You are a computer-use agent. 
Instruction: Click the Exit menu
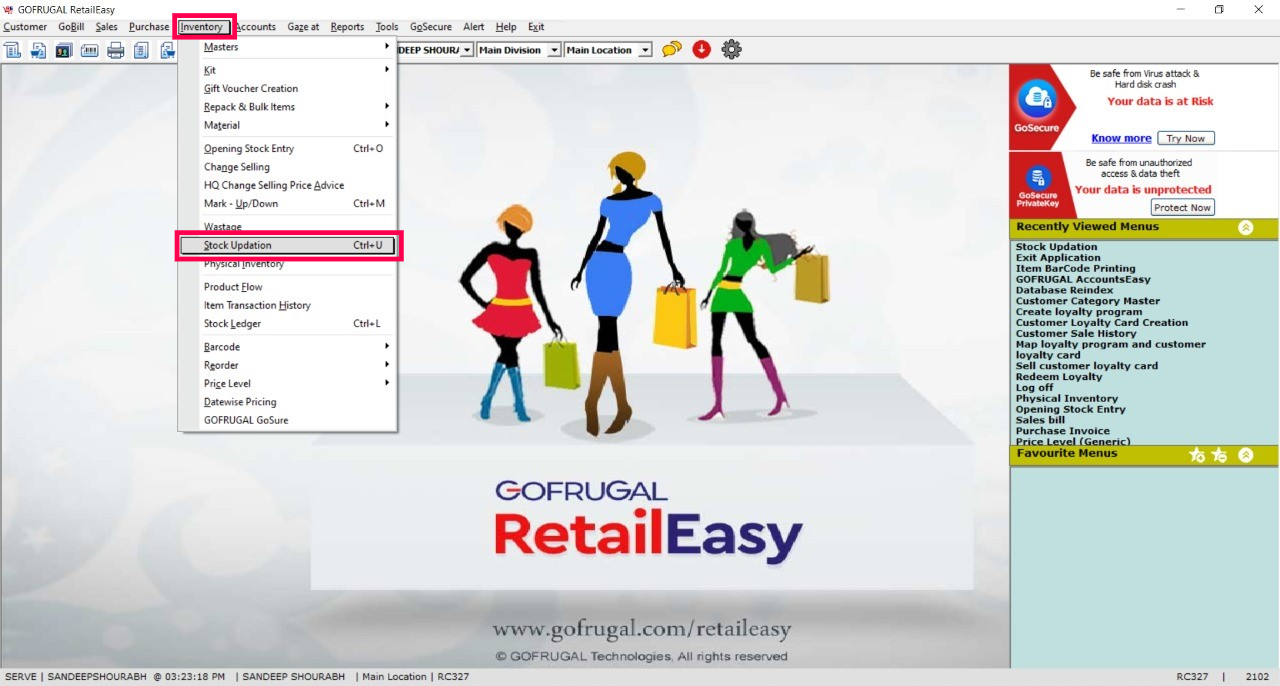[x=536, y=27]
